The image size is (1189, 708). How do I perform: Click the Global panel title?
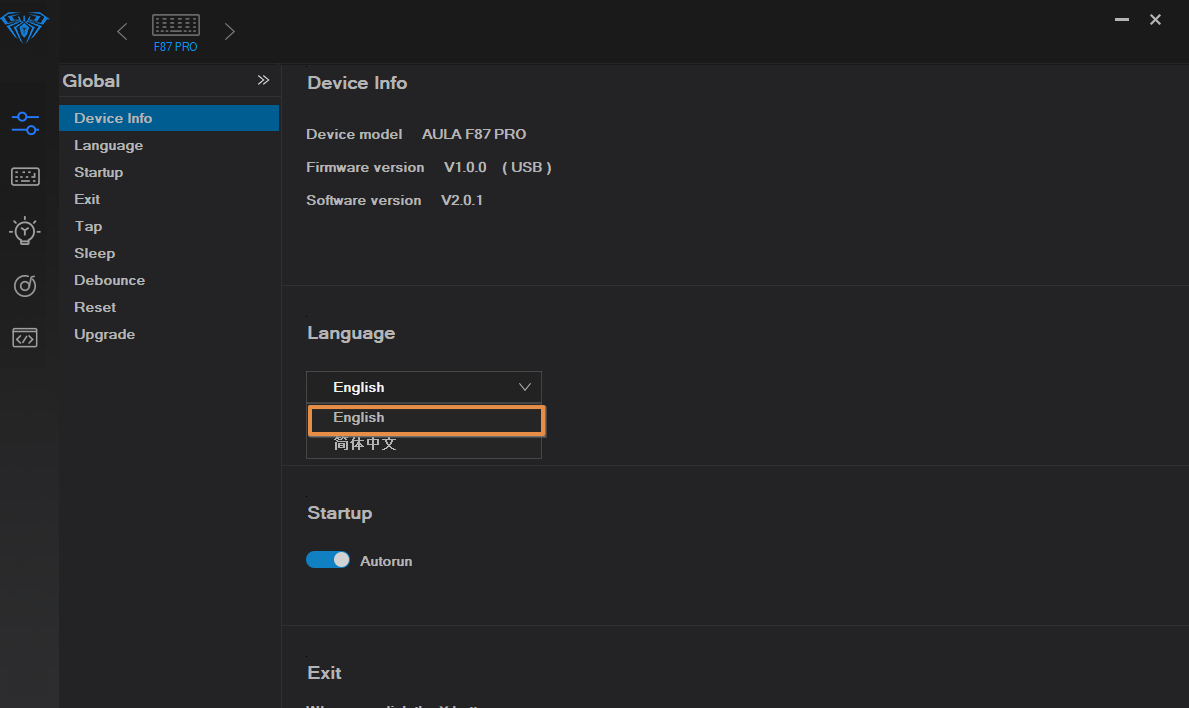[x=91, y=81]
